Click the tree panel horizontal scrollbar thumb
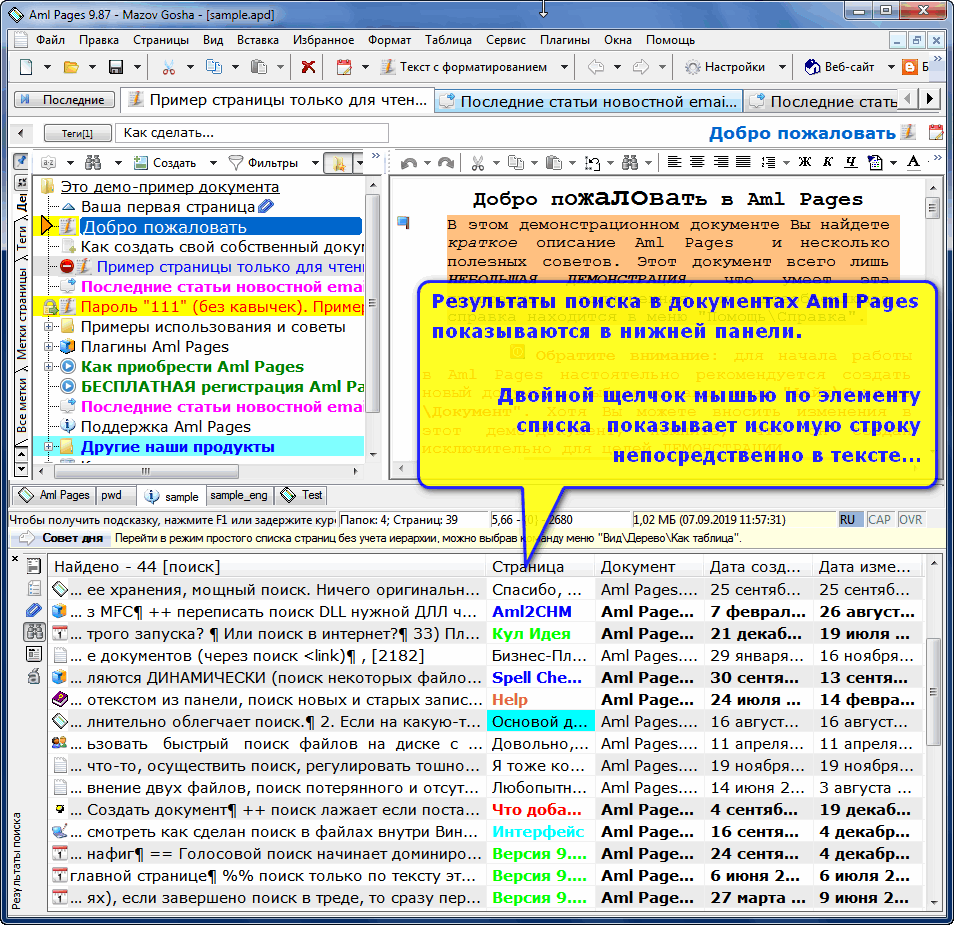This screenshot has height=925, width=954. tap(146, 471)
